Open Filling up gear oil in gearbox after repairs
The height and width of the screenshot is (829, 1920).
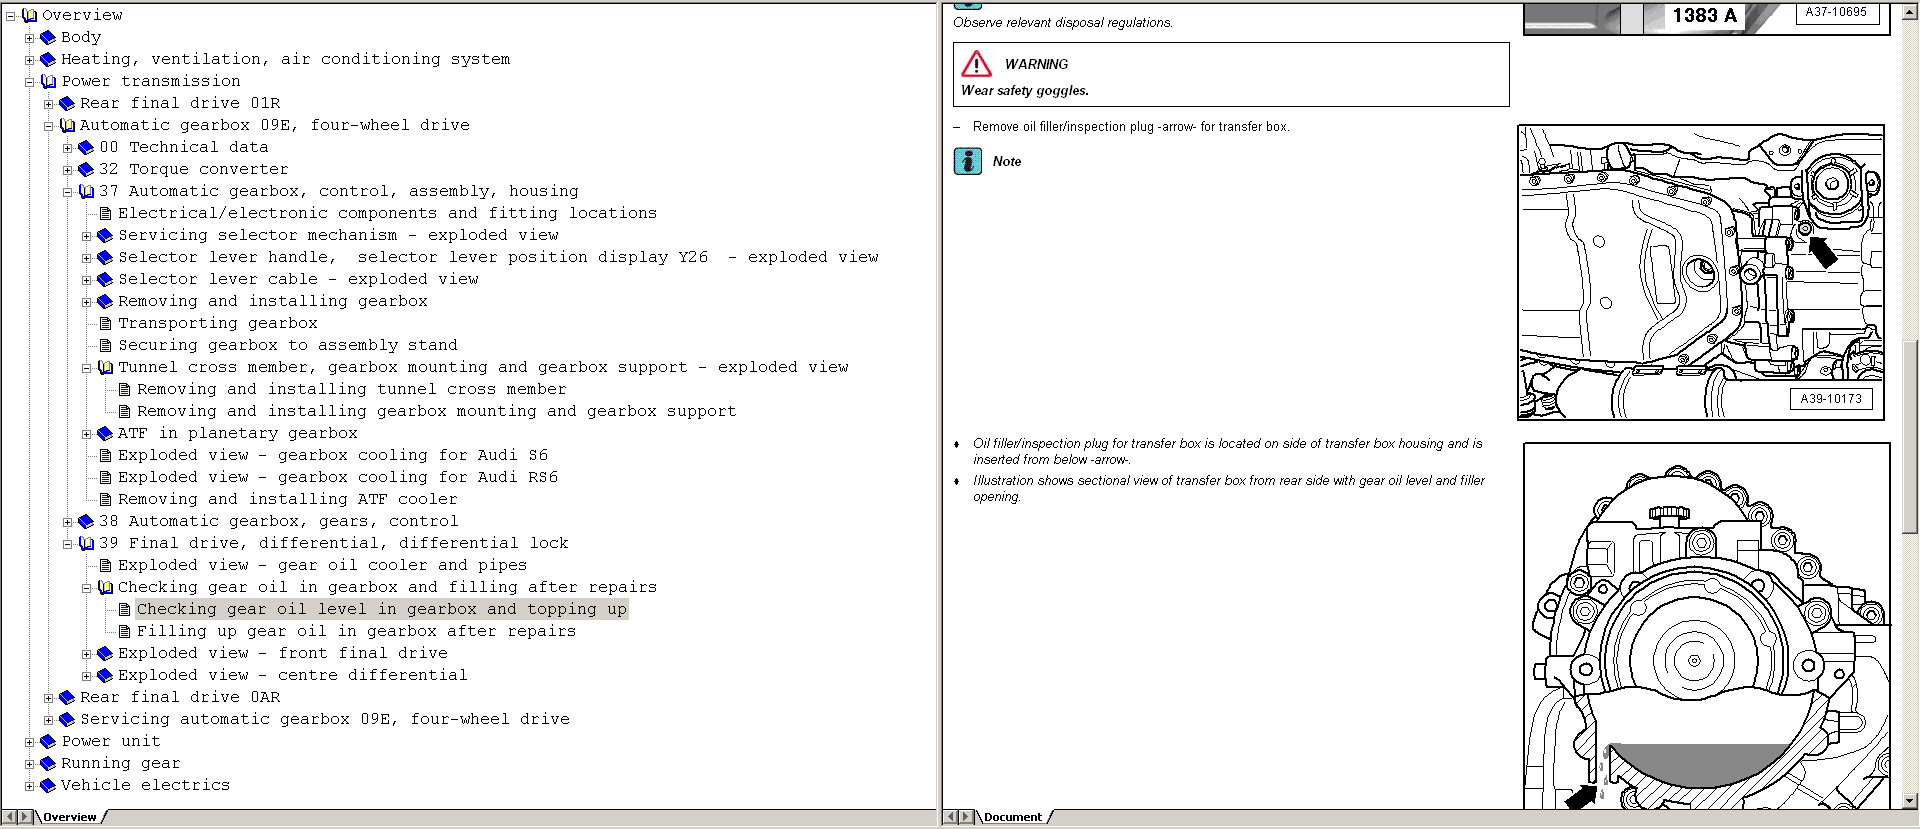pyautogui.click(x=356, y=632)
